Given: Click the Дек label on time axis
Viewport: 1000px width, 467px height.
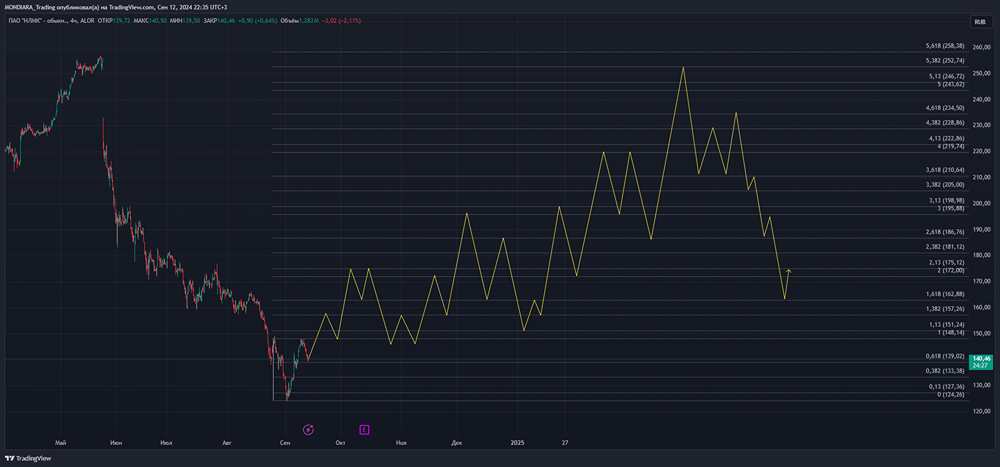Looking at the screenshot, I should tap(456, 442).
